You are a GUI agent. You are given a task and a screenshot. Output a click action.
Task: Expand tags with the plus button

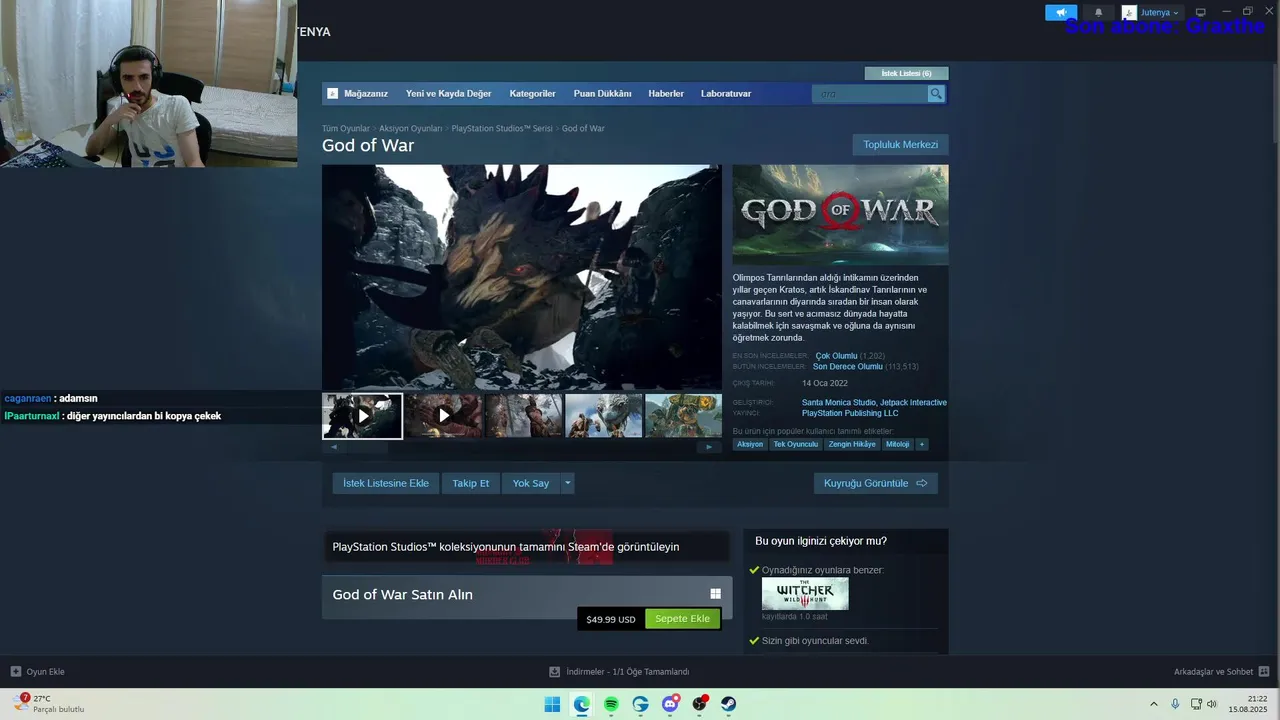(x=922, y=444)
